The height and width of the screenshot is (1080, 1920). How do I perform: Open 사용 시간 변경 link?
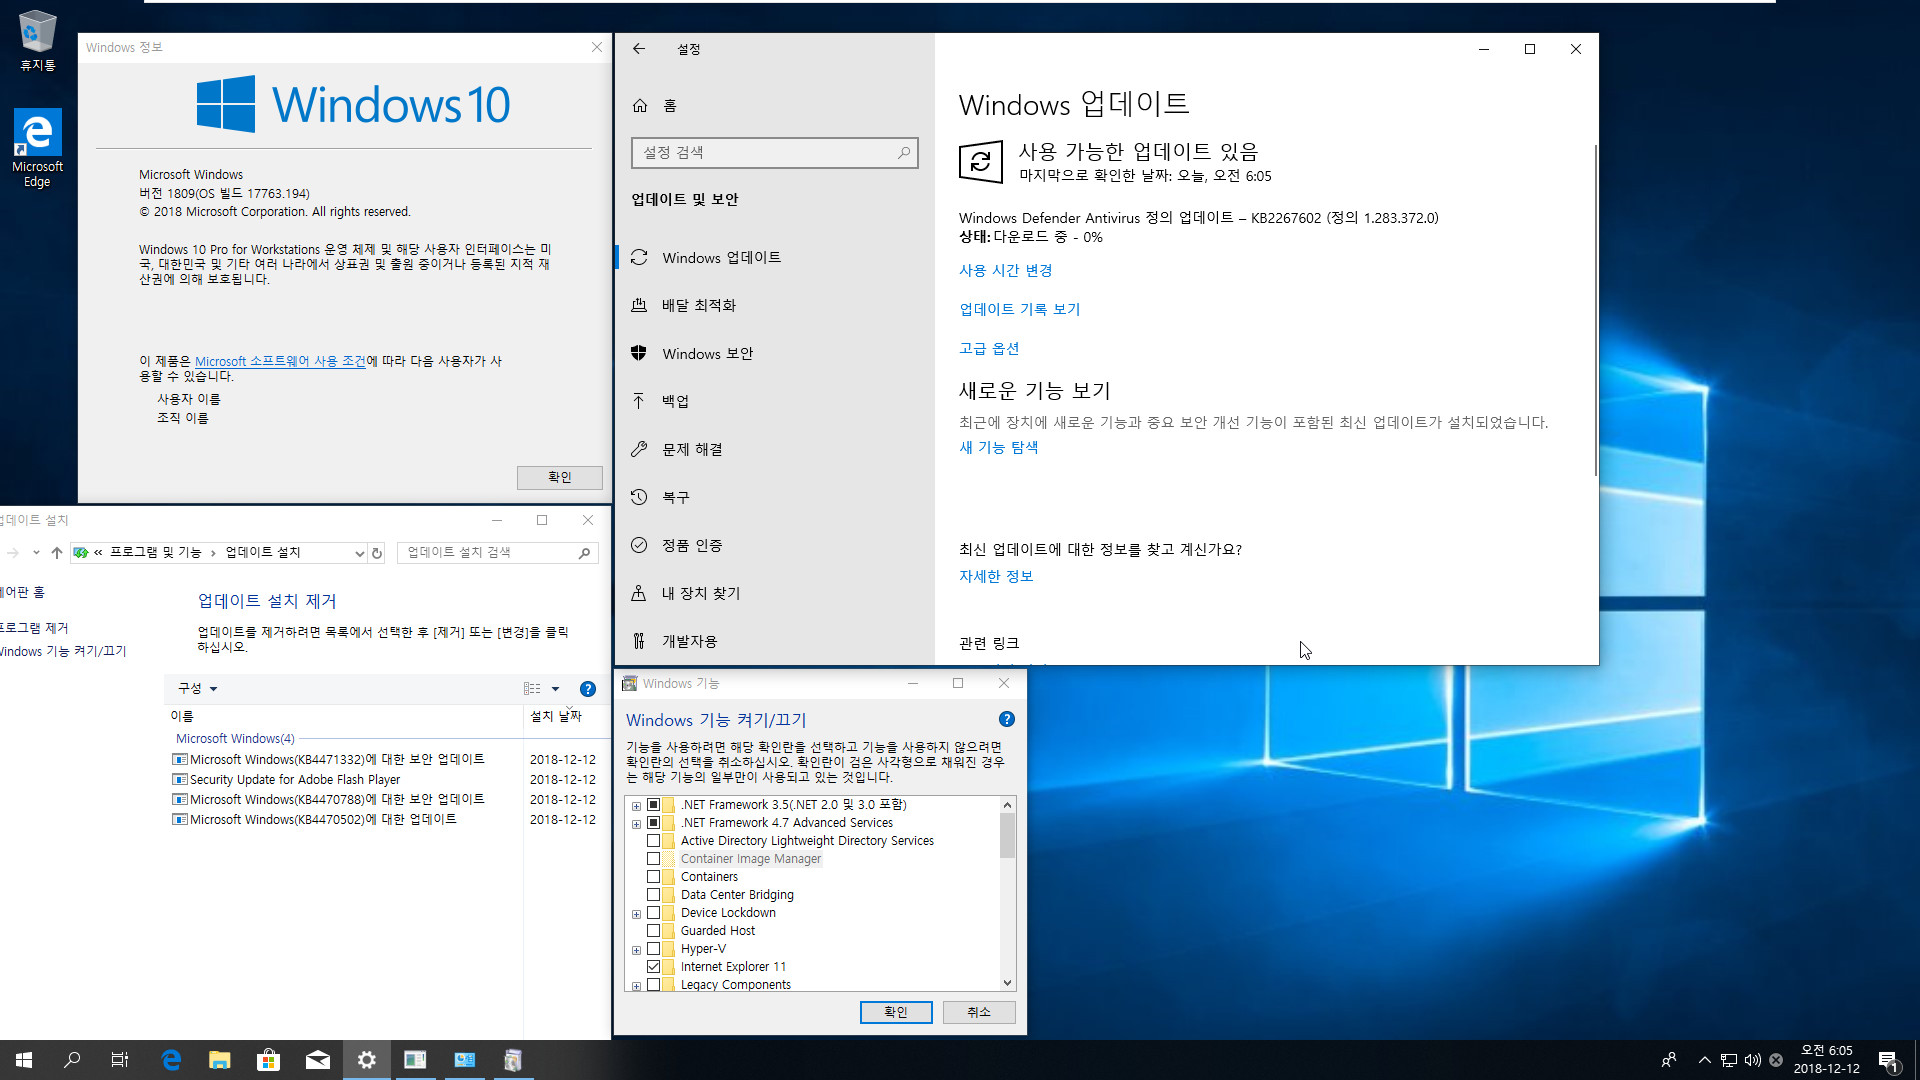pos(1005,270)
